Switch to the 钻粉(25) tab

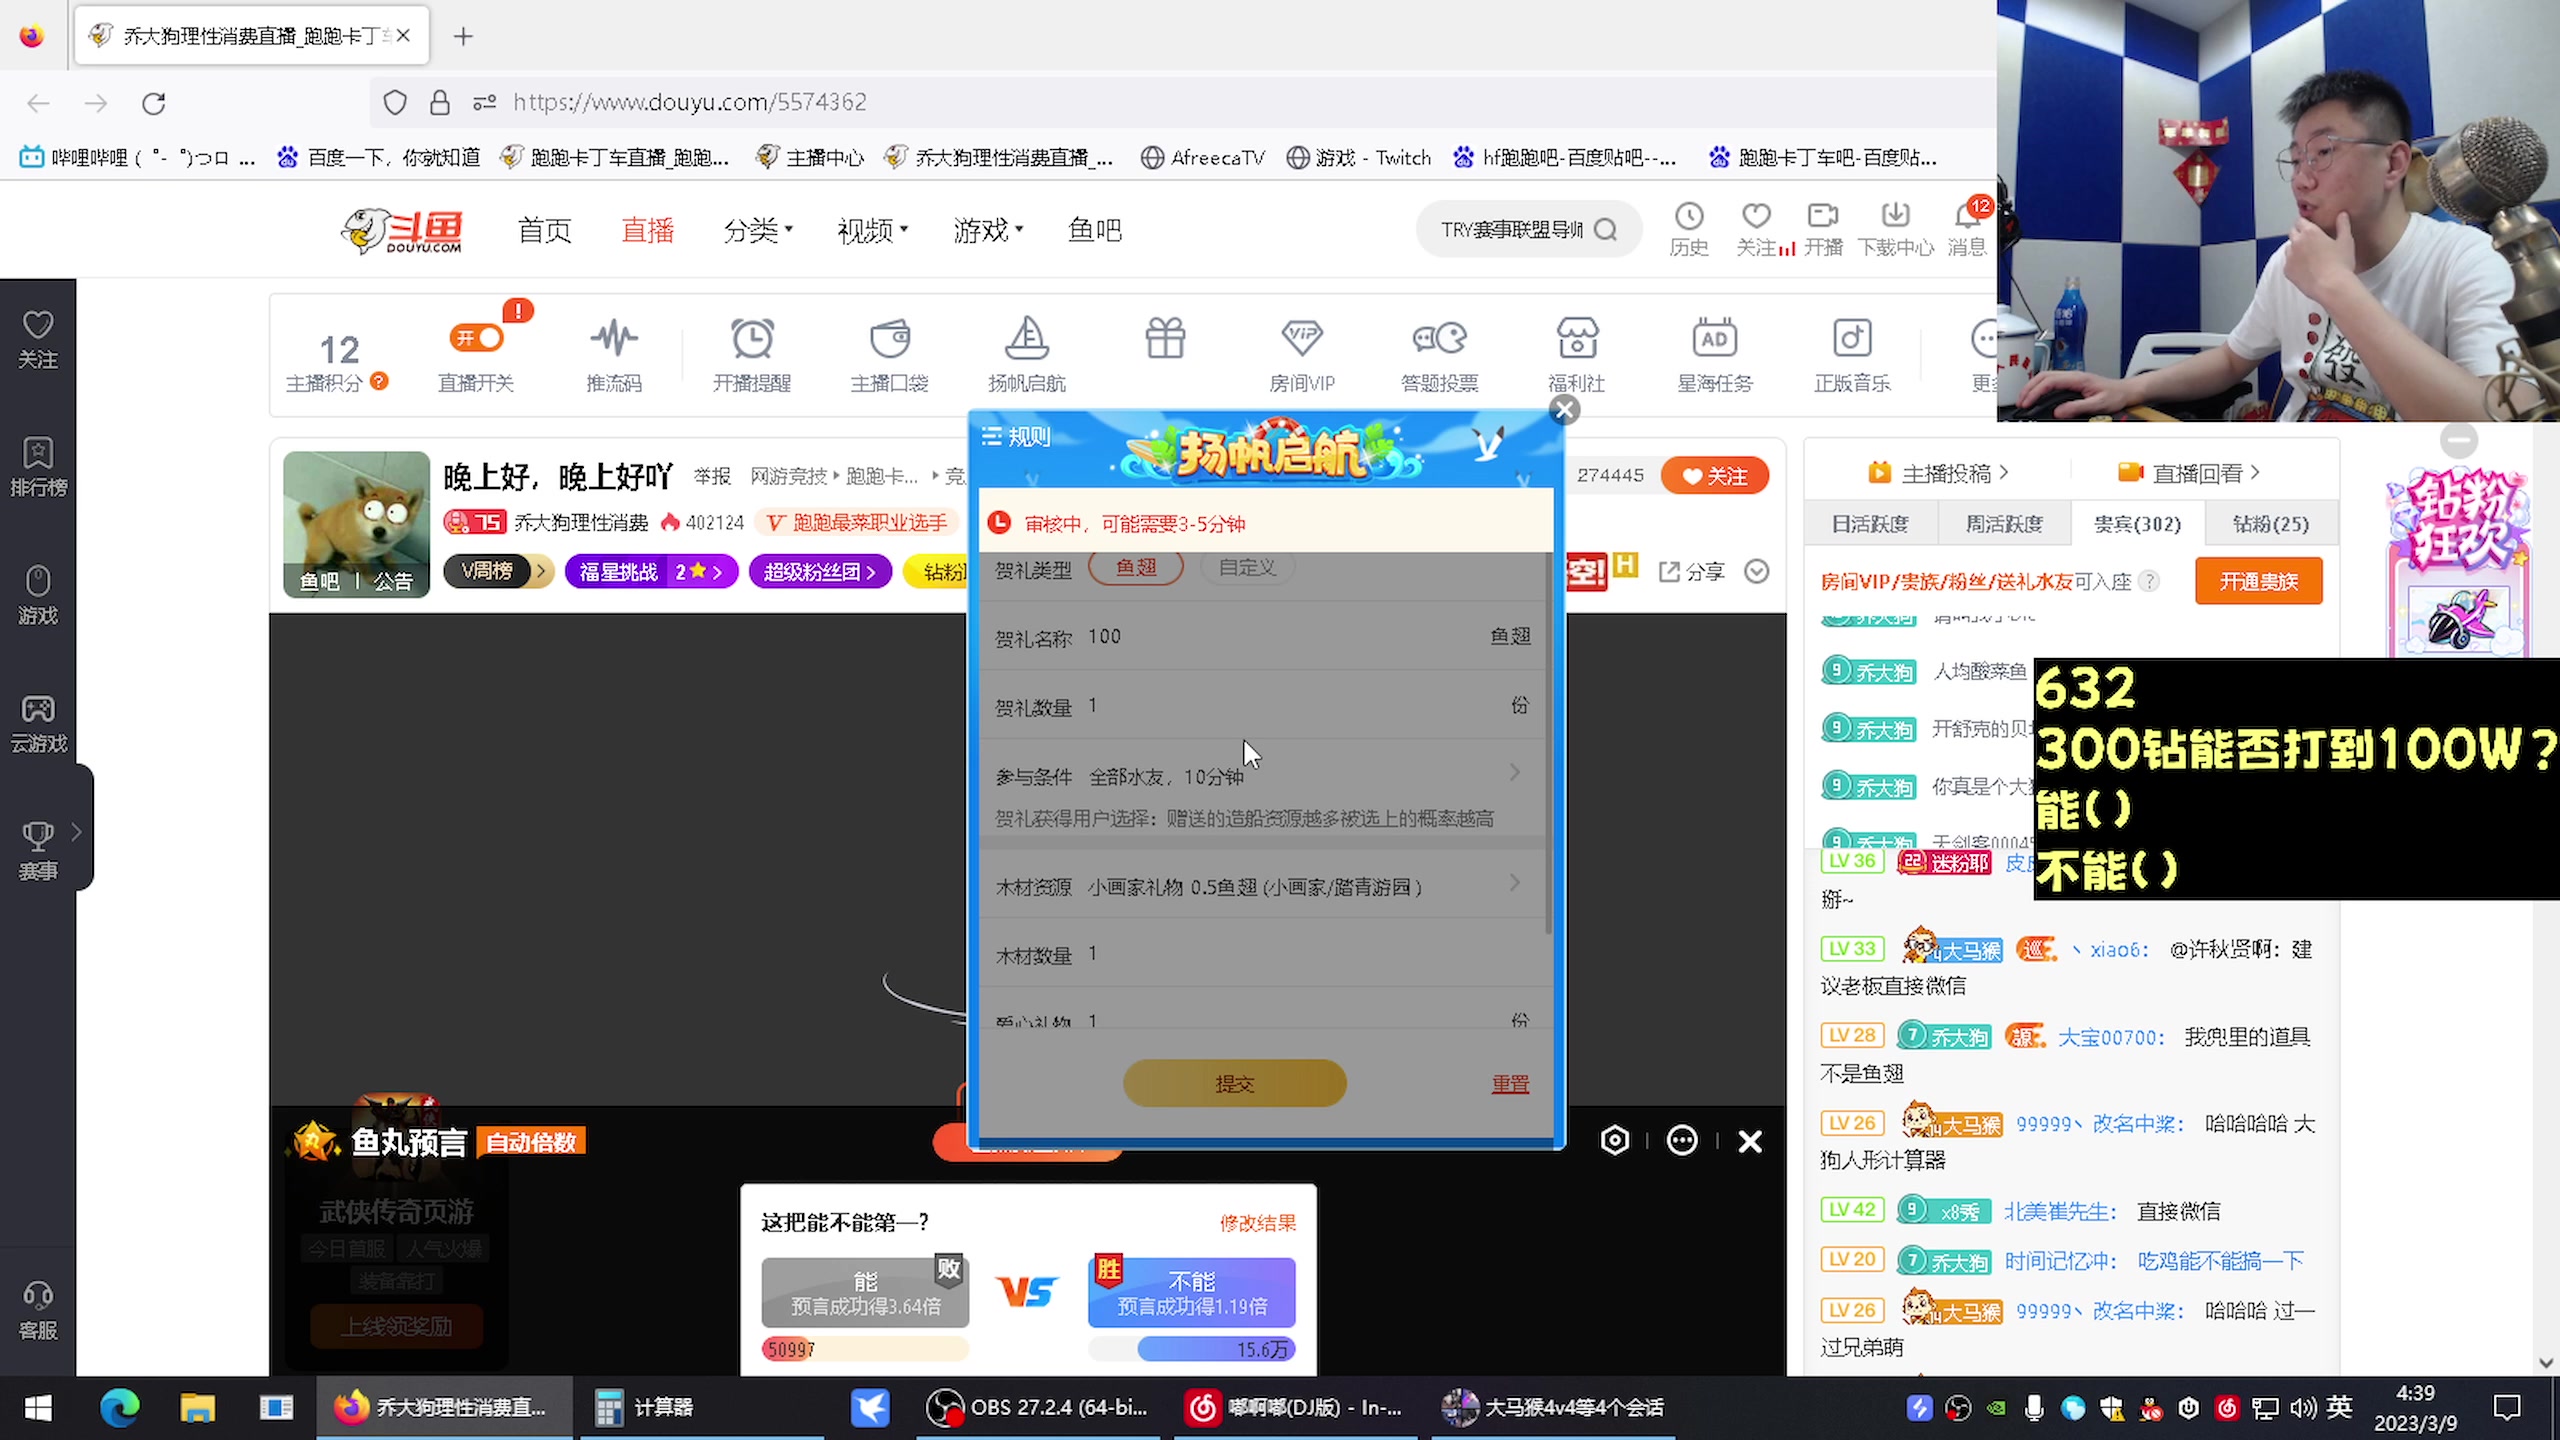click(x=2270, y=523)
